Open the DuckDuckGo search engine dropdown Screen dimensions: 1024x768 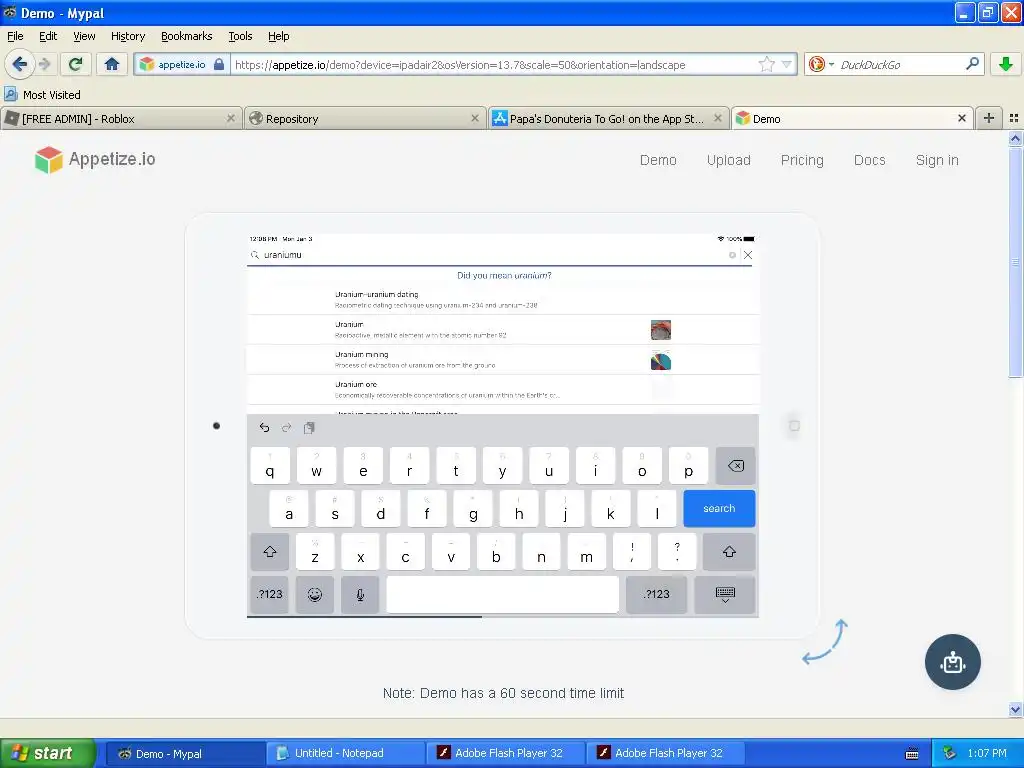pos(821,64)
